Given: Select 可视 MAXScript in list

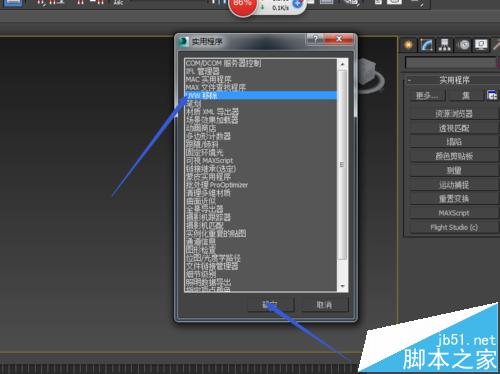Looking at the screenshot, I should pyautogui.click(x=261, y=160).
